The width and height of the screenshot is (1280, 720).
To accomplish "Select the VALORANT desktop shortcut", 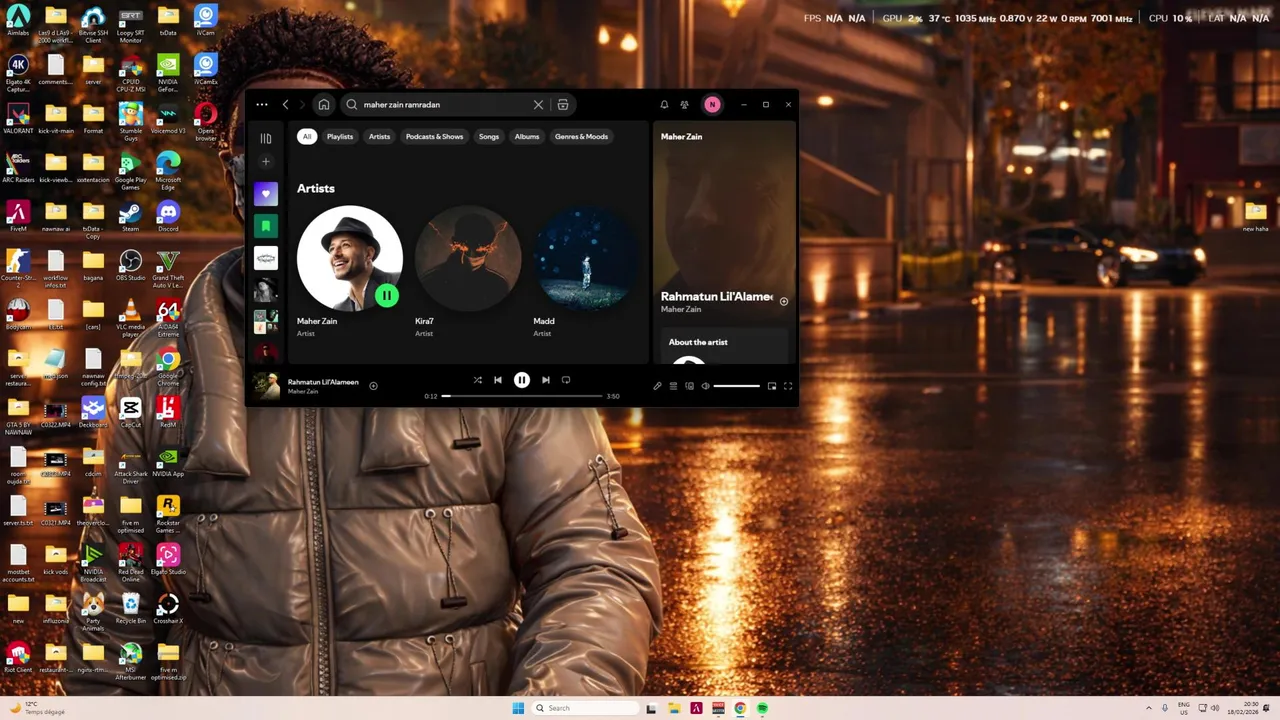I will [x=18, y=118].
